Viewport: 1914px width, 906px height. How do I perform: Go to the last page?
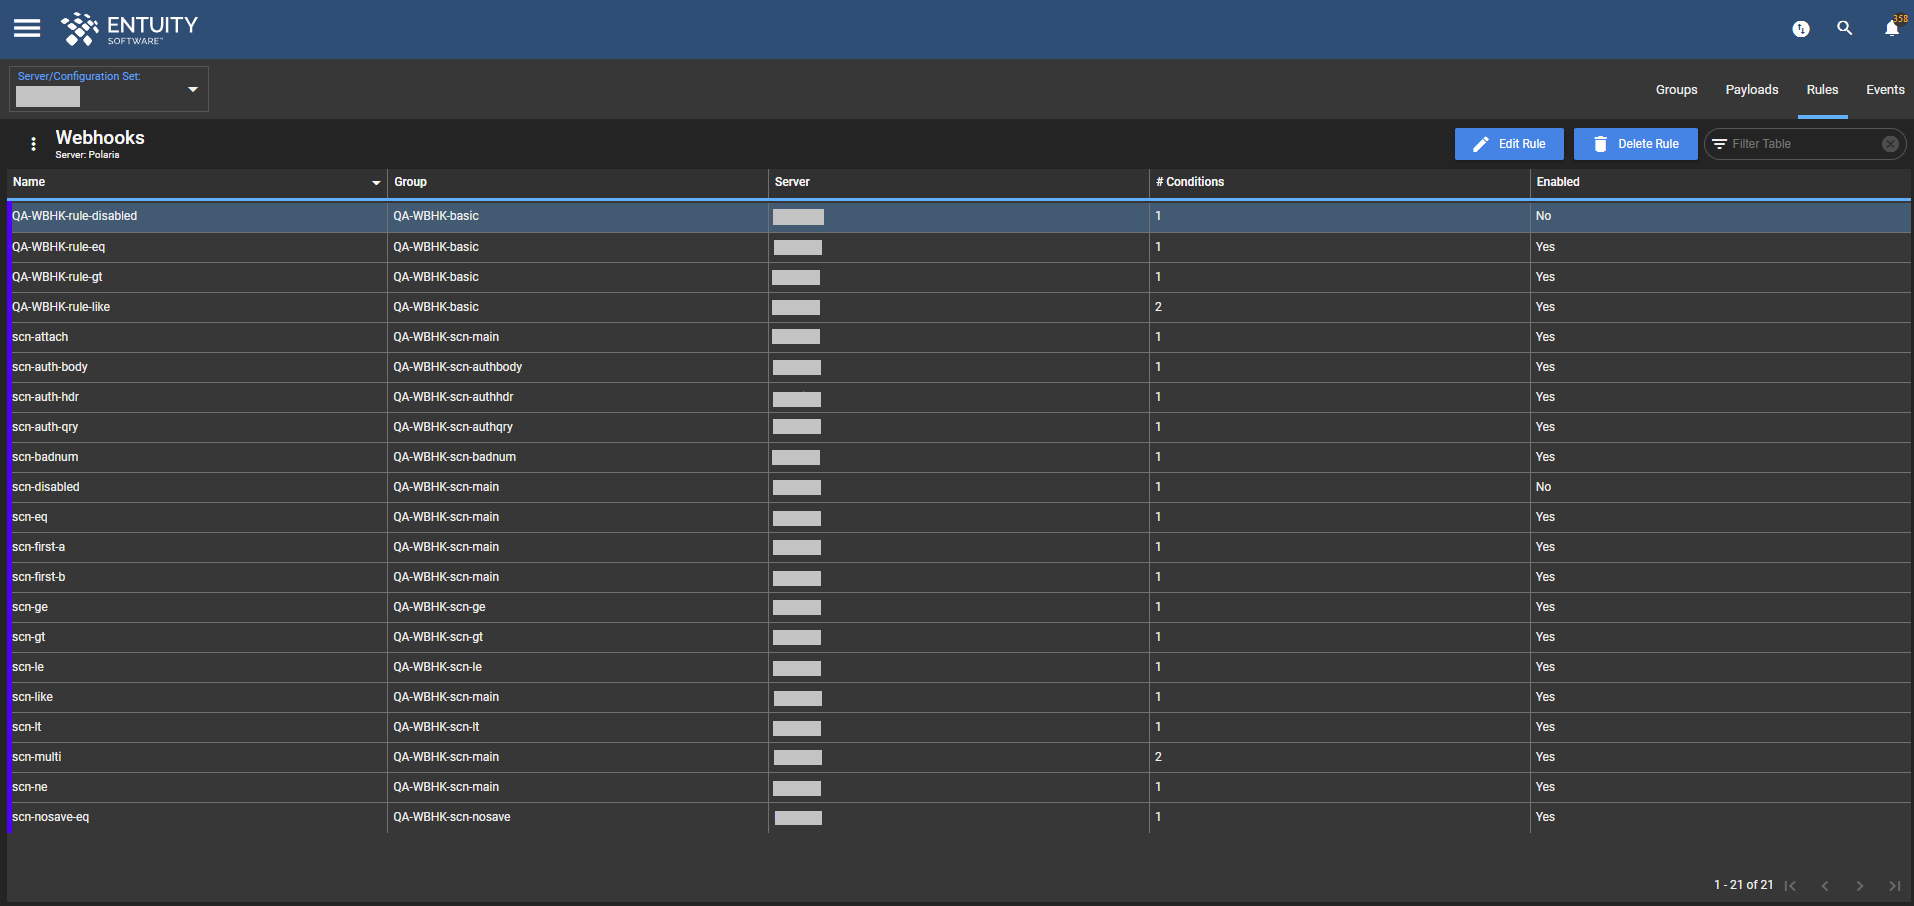coord(1894,886)
